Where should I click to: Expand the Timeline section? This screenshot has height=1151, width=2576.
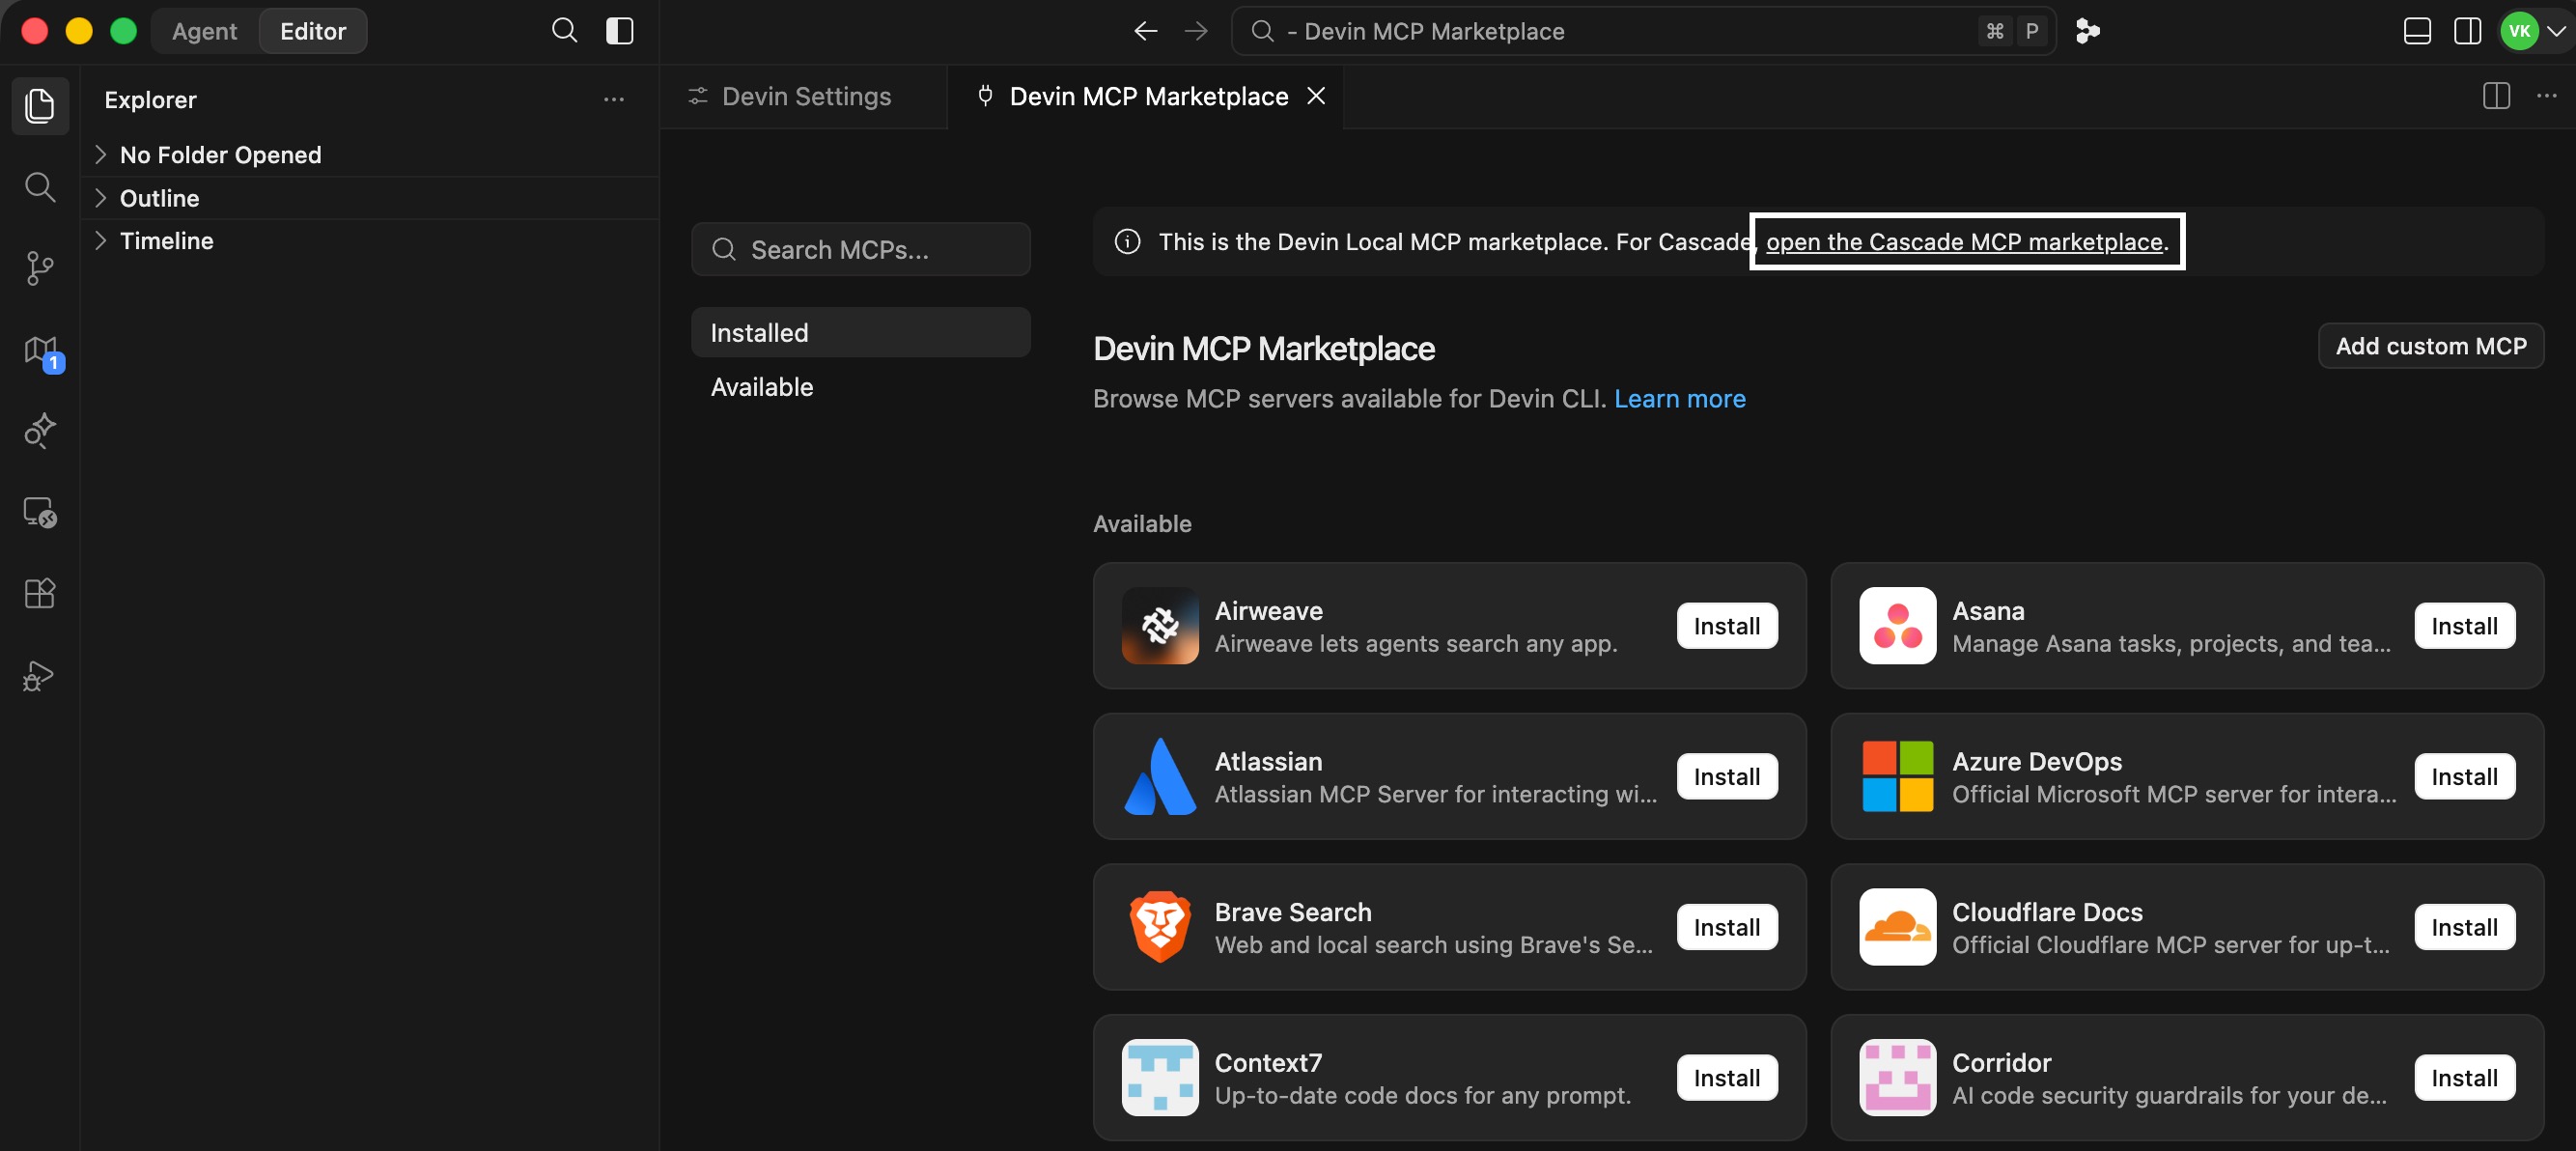coord(370,241)
